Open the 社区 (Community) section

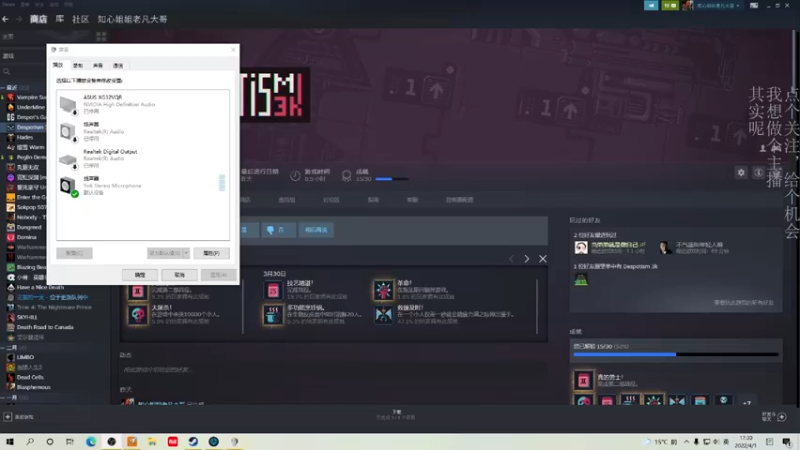coord(81,19)
